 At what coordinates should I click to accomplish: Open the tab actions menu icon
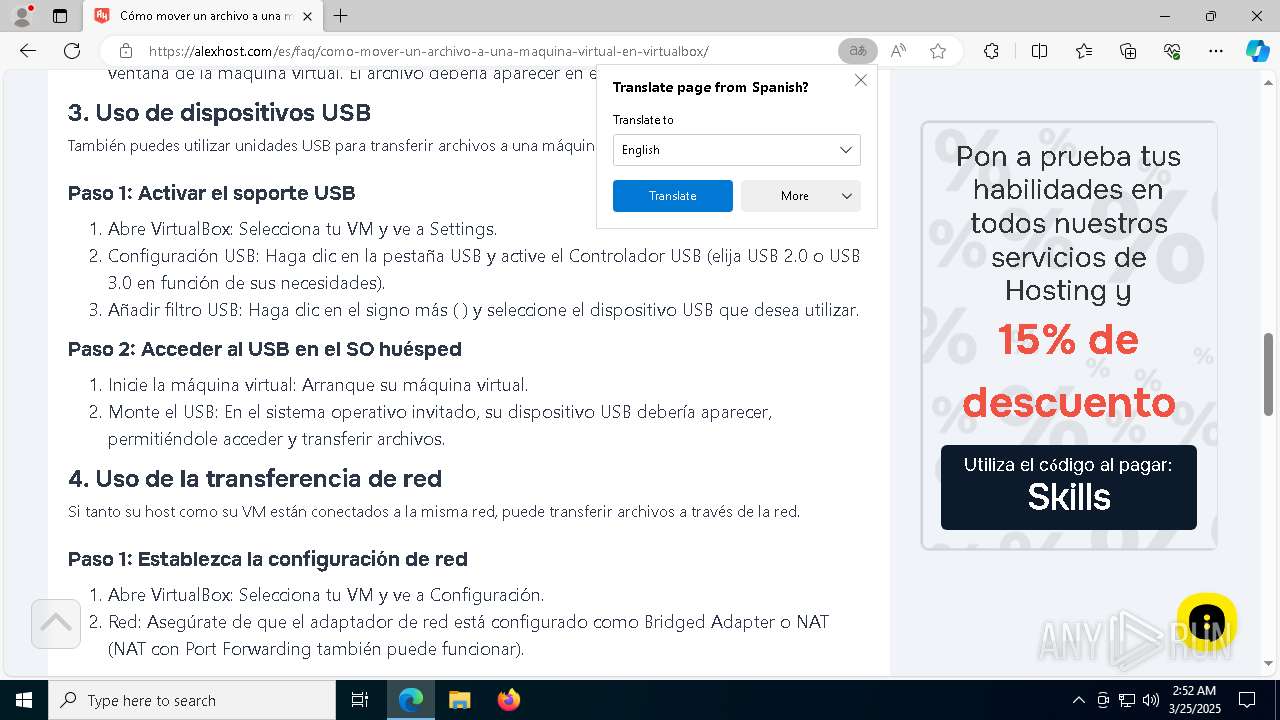click(x=60, y=16)
